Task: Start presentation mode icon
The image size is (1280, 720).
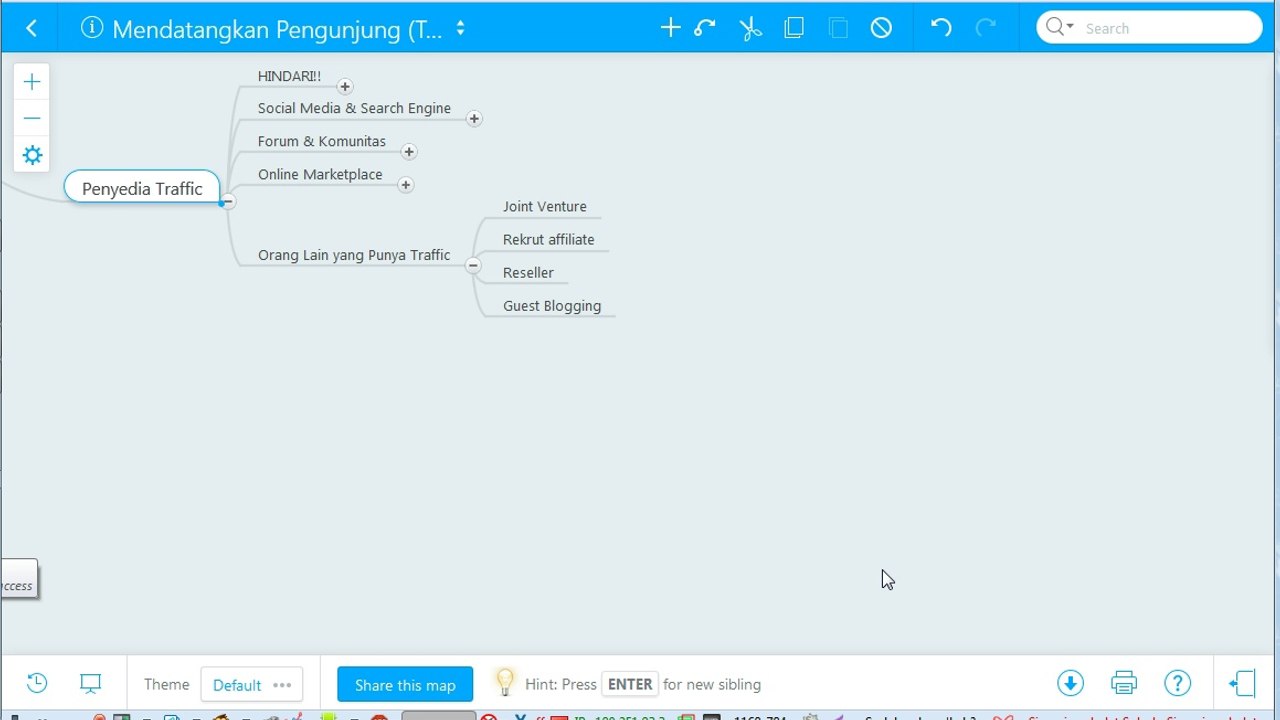Action: click(x=91, y=684)
